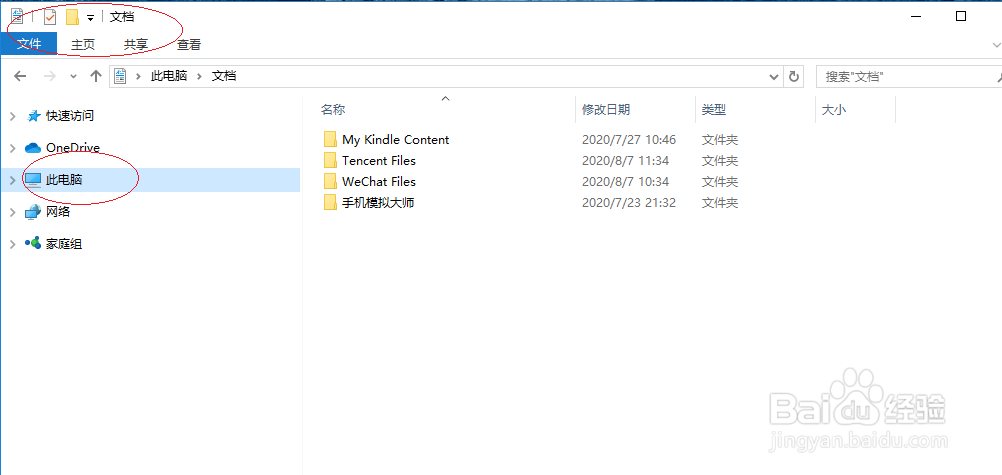
Task: Expand the ribbon with the chevron
Action: point(996,45)
